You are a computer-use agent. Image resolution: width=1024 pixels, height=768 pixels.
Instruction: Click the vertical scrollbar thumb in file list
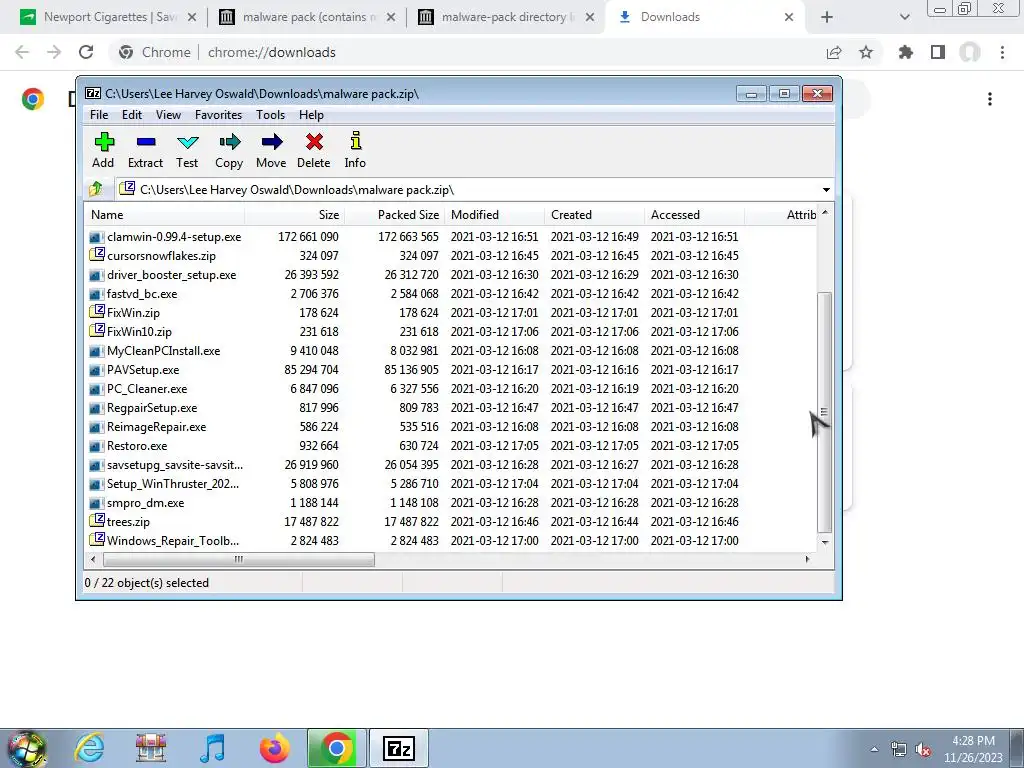point(824,411)
